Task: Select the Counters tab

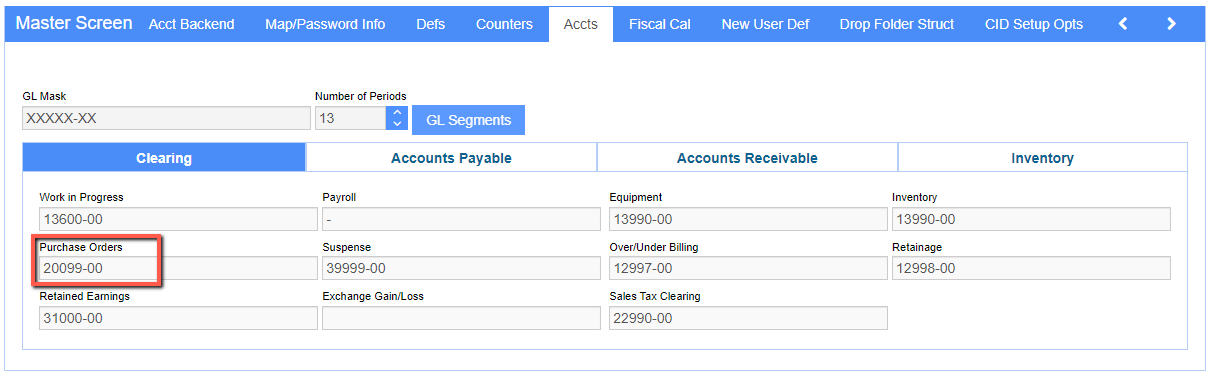Action: click(x=504, y=24)
